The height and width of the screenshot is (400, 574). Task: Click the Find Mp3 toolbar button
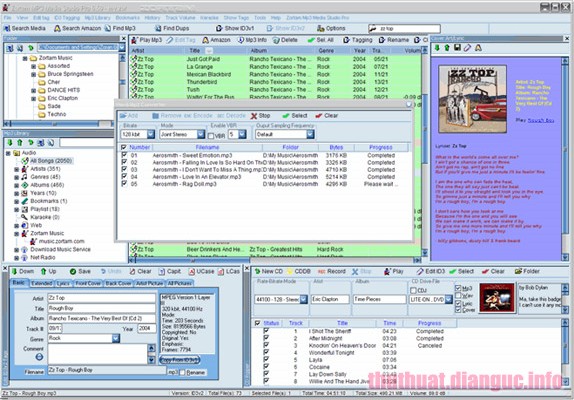coord(120,28)
